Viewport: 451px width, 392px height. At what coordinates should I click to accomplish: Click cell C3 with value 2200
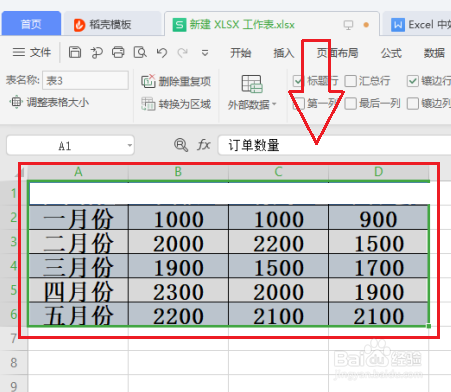point(278,242)
